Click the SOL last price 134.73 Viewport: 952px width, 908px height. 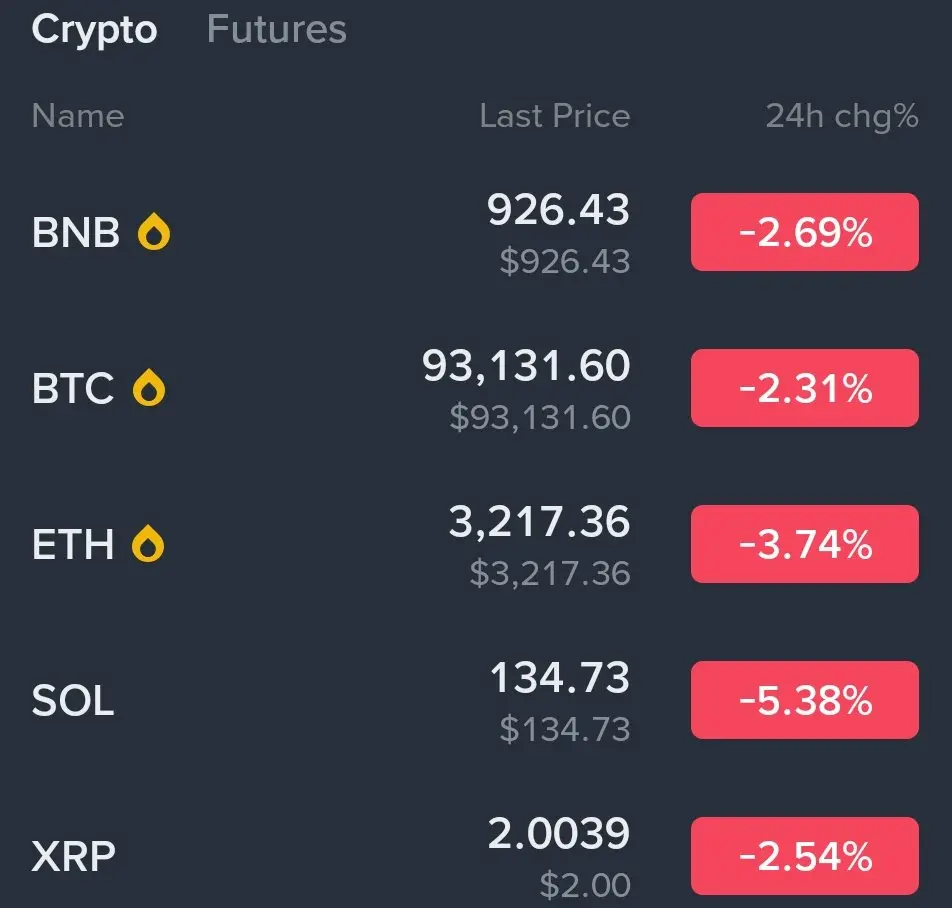[559, 679]
